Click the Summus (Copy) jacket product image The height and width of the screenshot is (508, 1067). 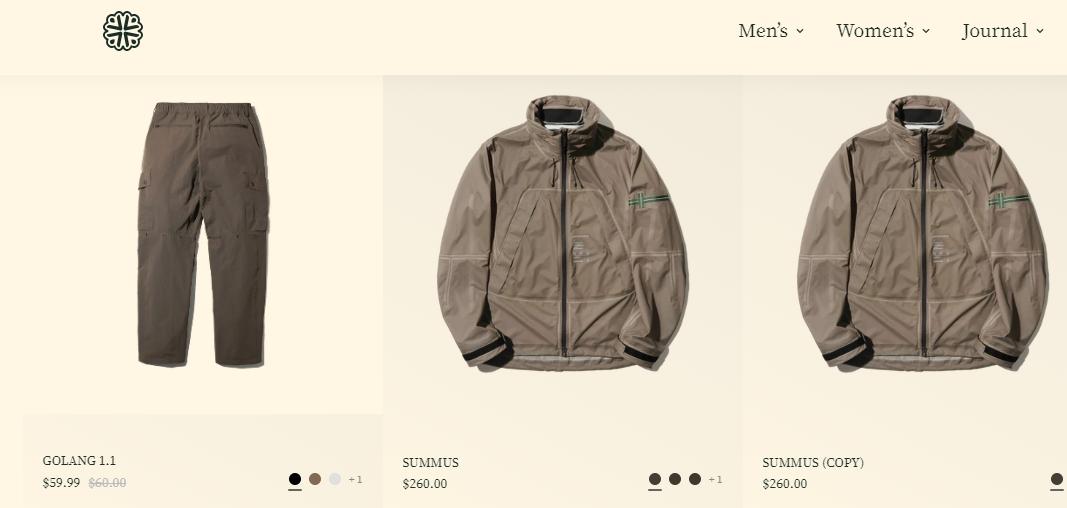click(922, 233)
